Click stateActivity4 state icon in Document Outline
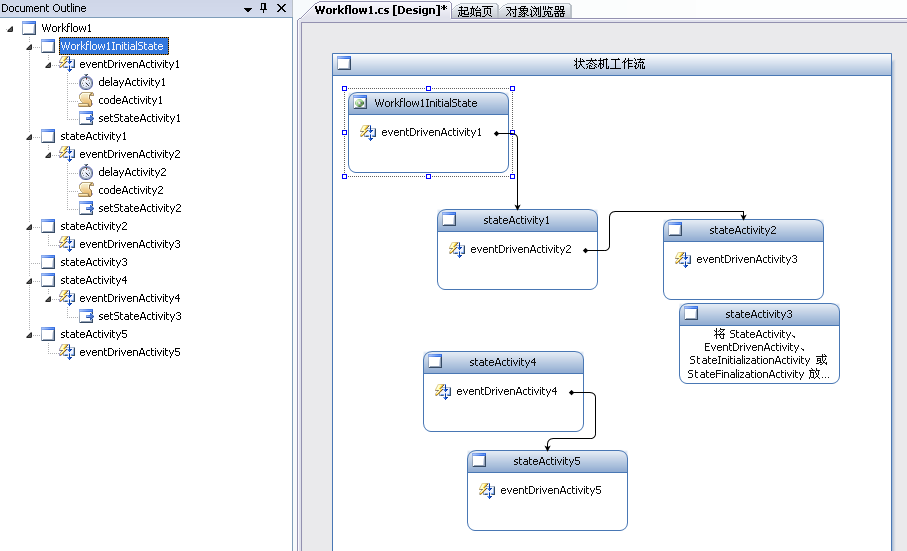The image size is (907, 551). point(48,280)
